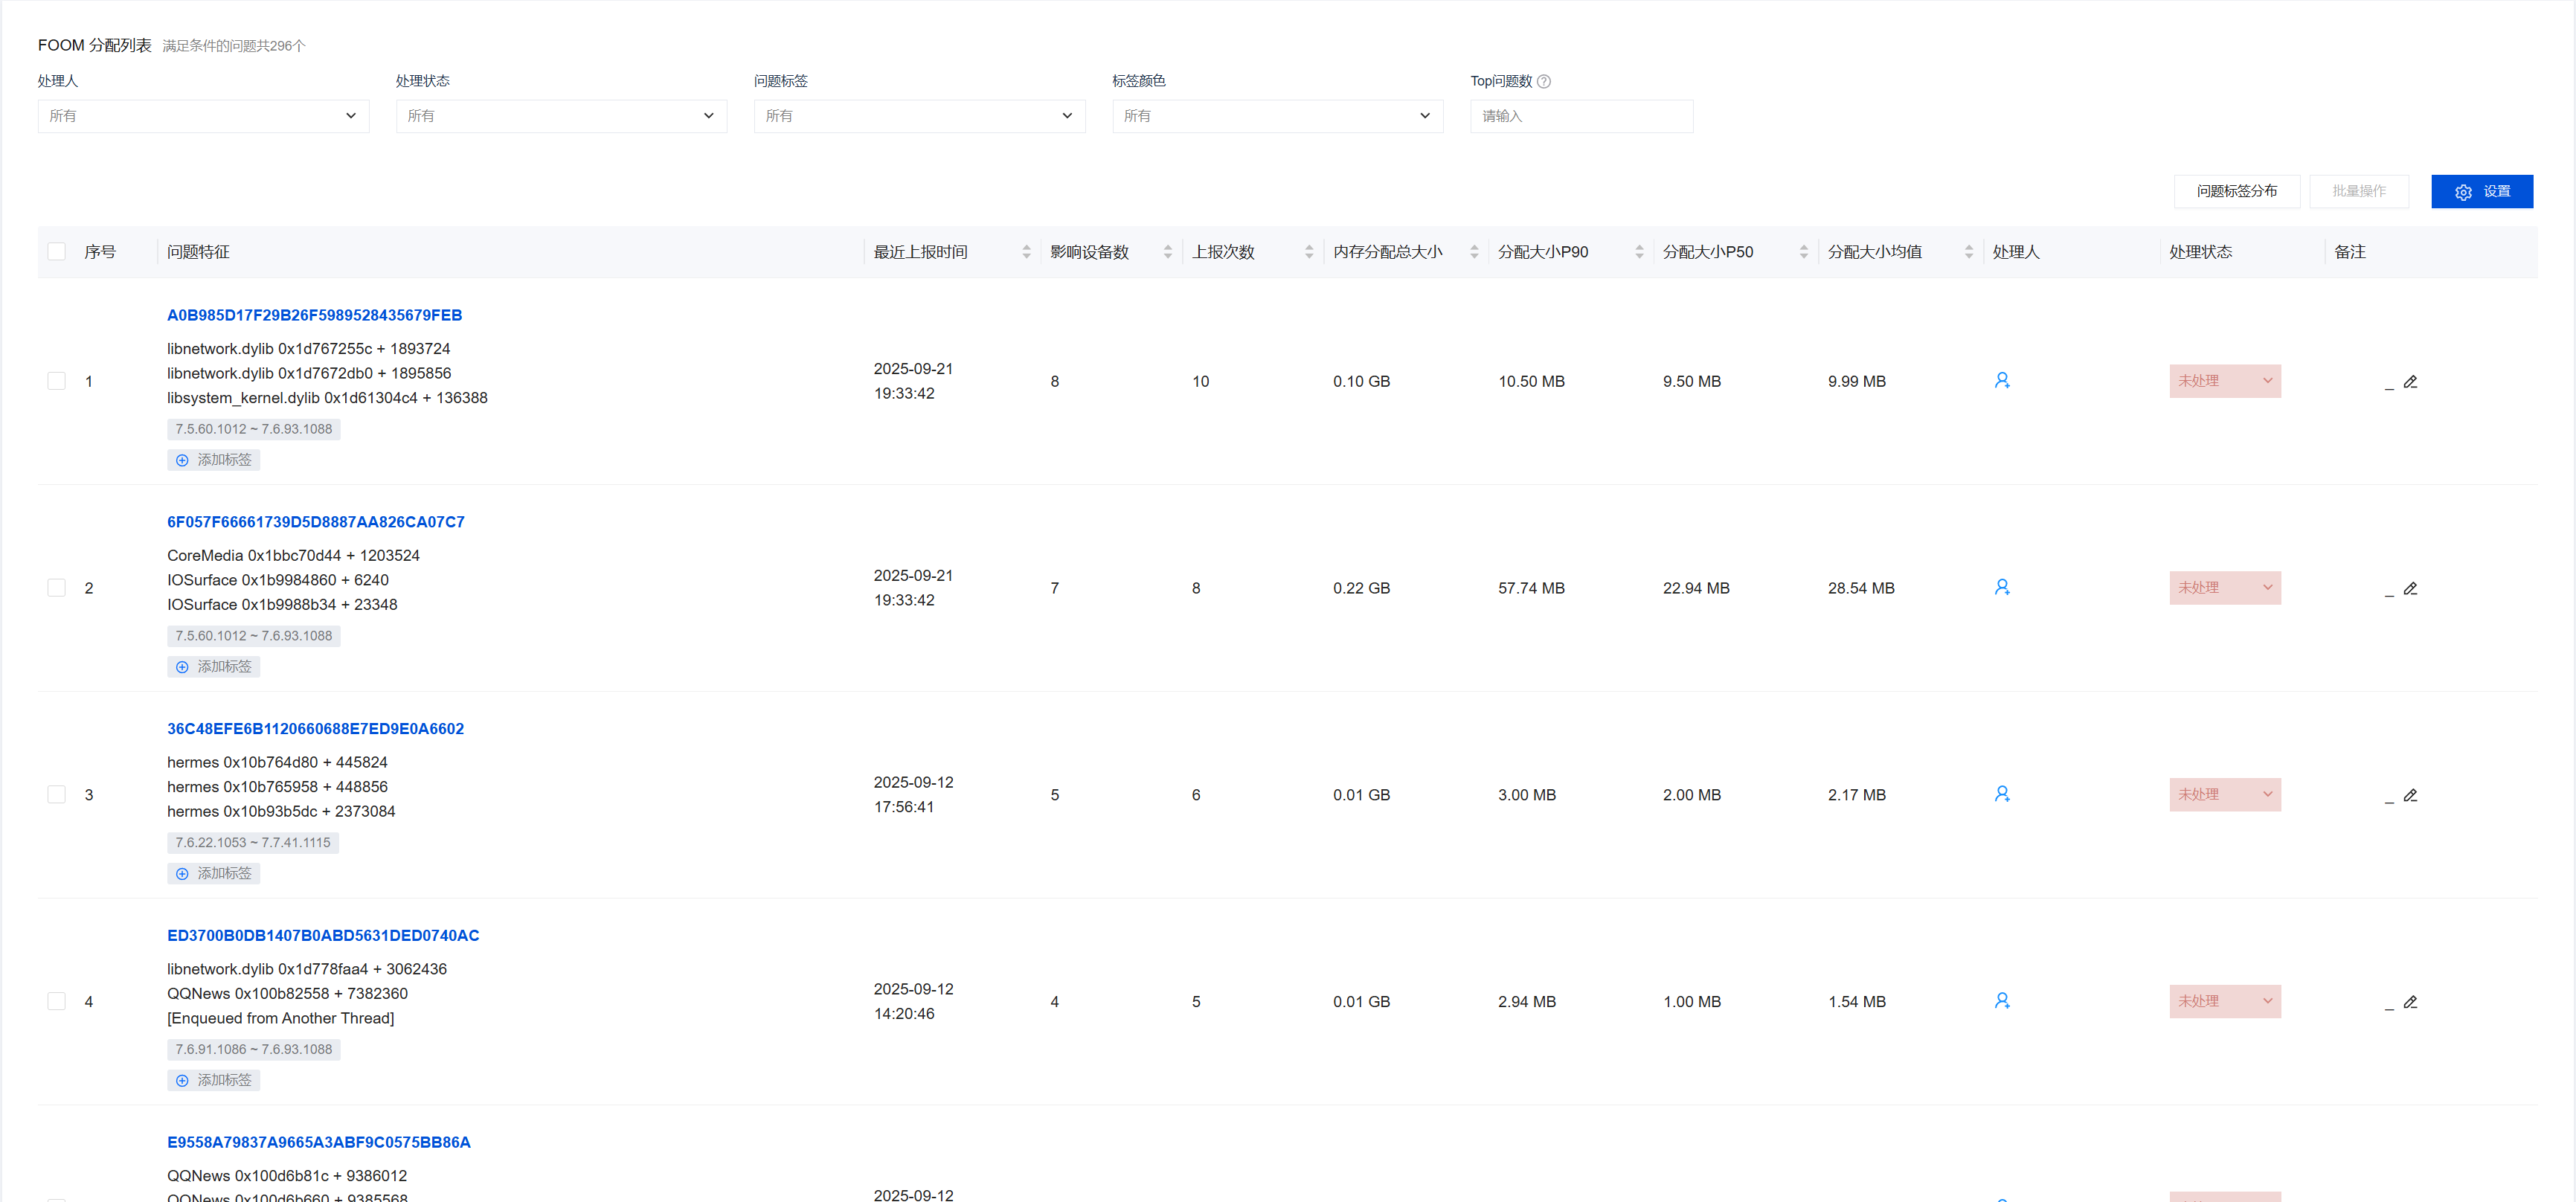Click the pencil edit icon in row 4
Viewport: 2576px width, 1202px height.
click(2410, 1002)
